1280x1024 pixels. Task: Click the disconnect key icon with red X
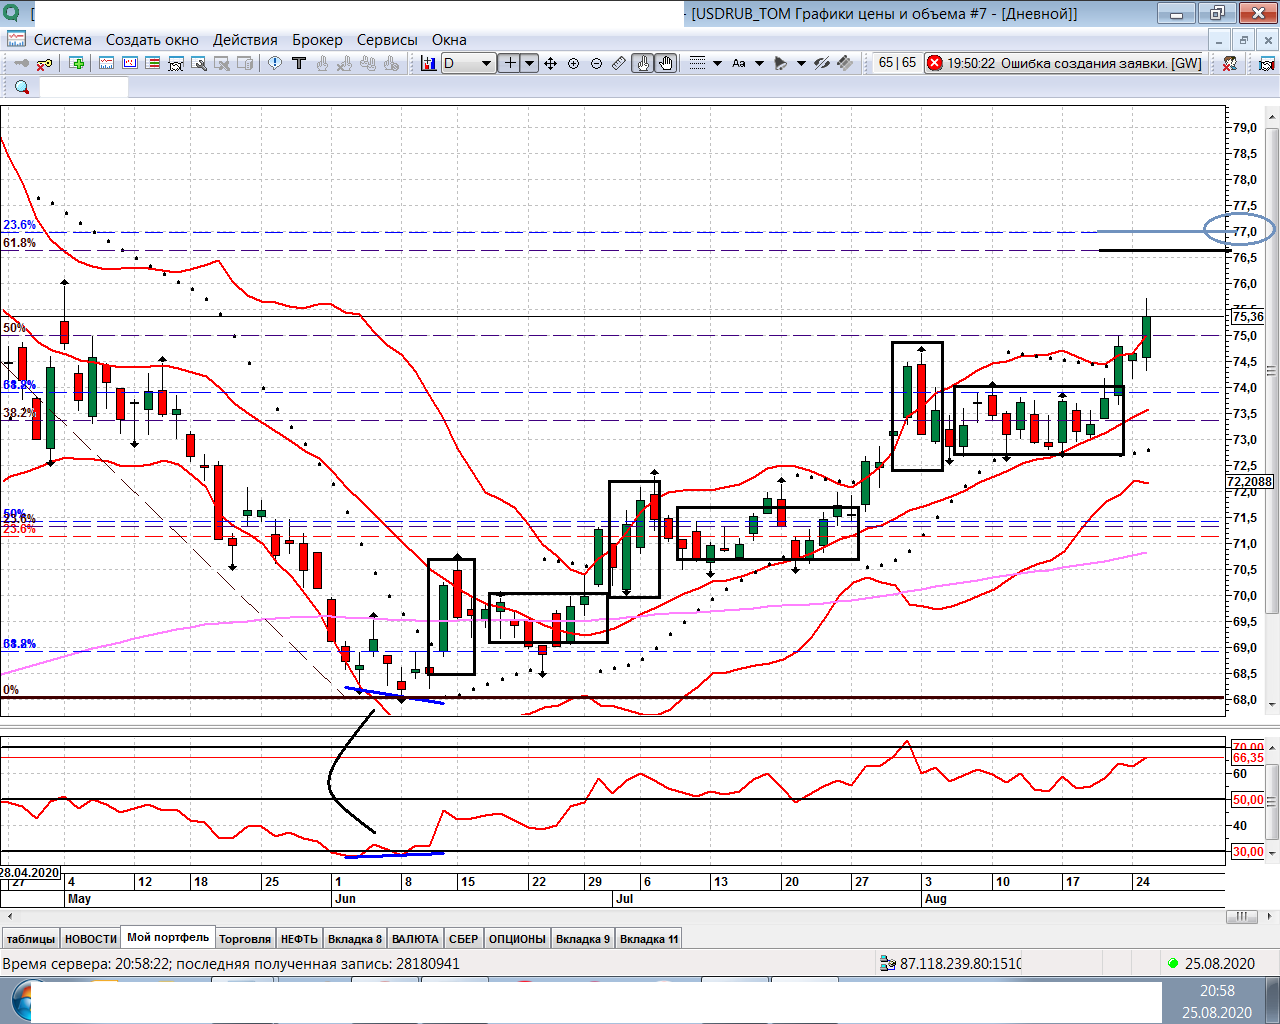click(44, 63)
